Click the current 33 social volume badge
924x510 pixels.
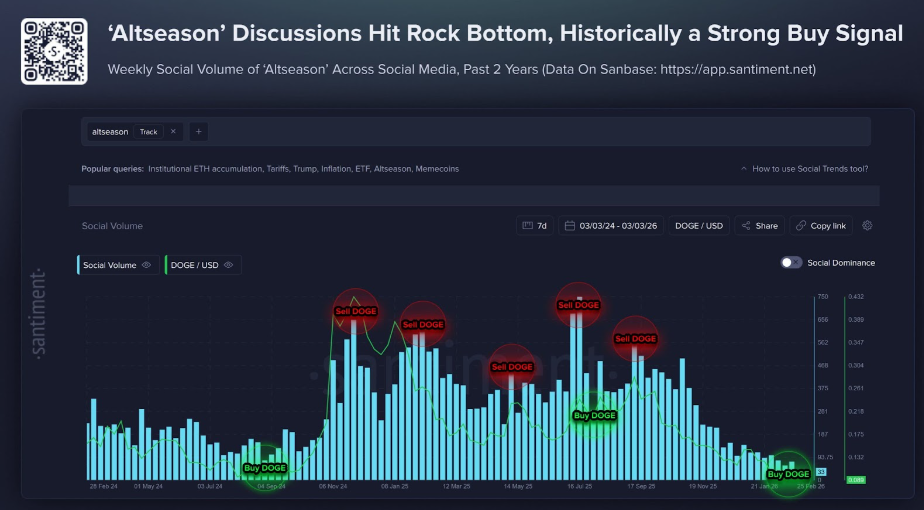(x=821, y=472)
